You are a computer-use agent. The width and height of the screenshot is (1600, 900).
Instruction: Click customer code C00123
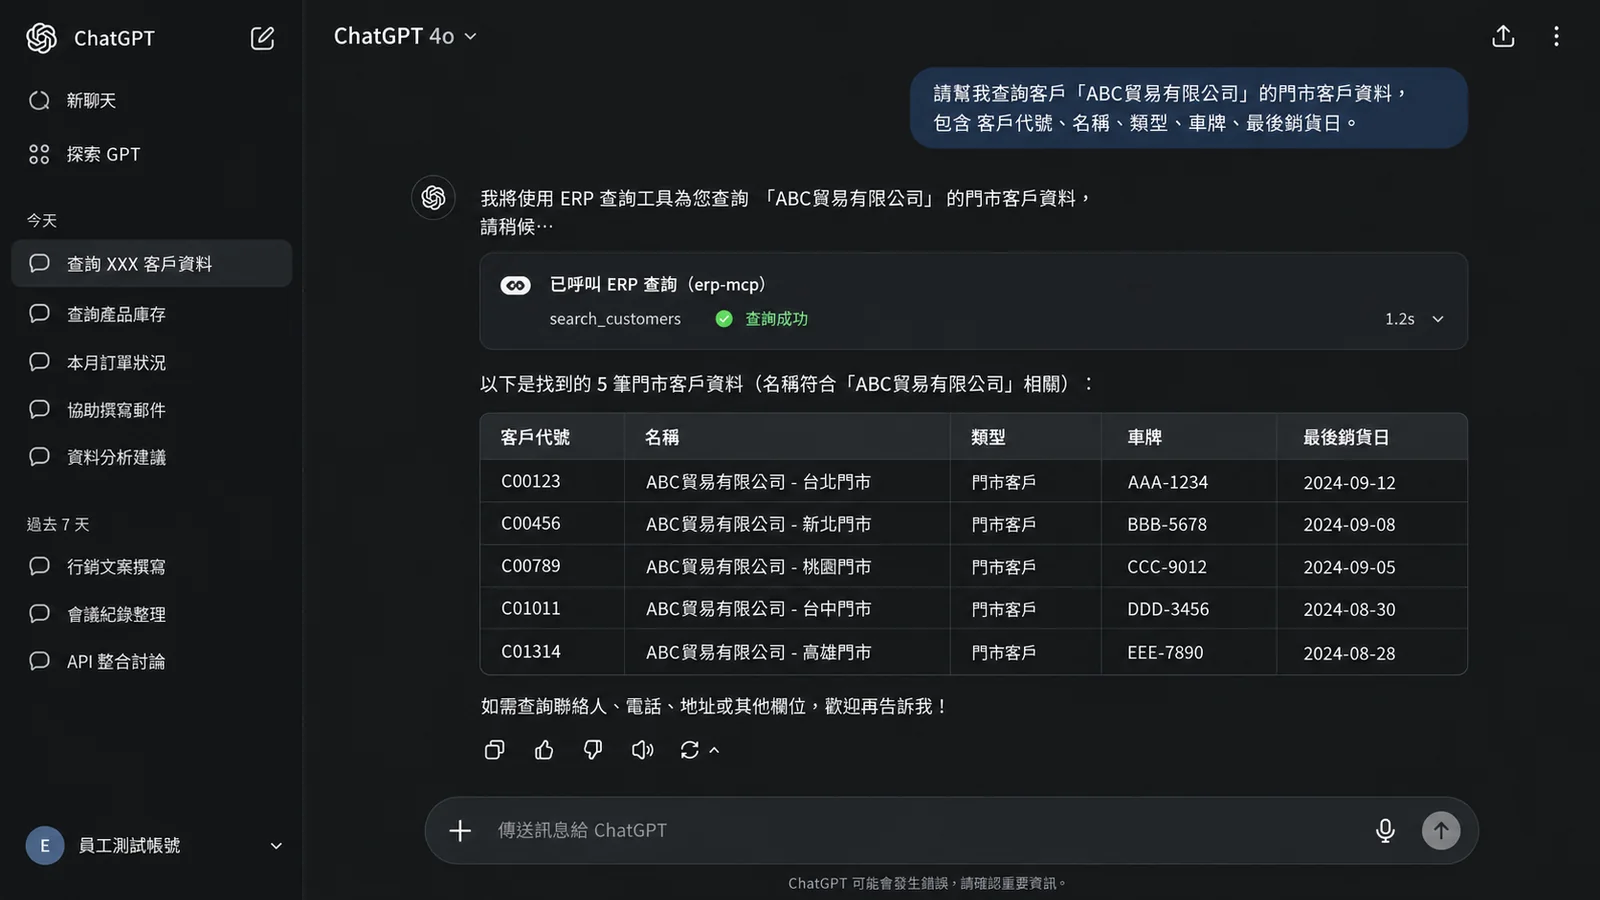click(x=531, y=481)
